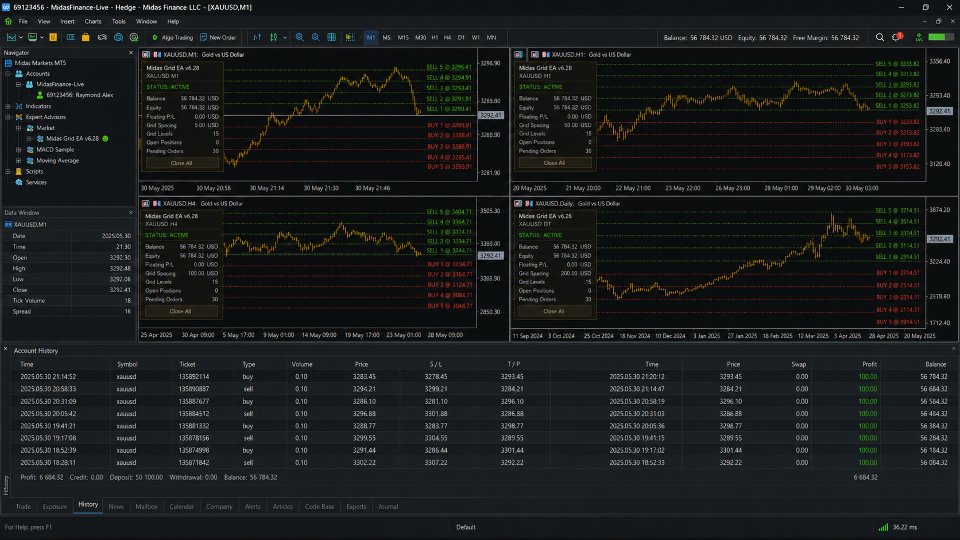
Task: Switch chart timeframe to H4
Action: click(x=448, y=37)
